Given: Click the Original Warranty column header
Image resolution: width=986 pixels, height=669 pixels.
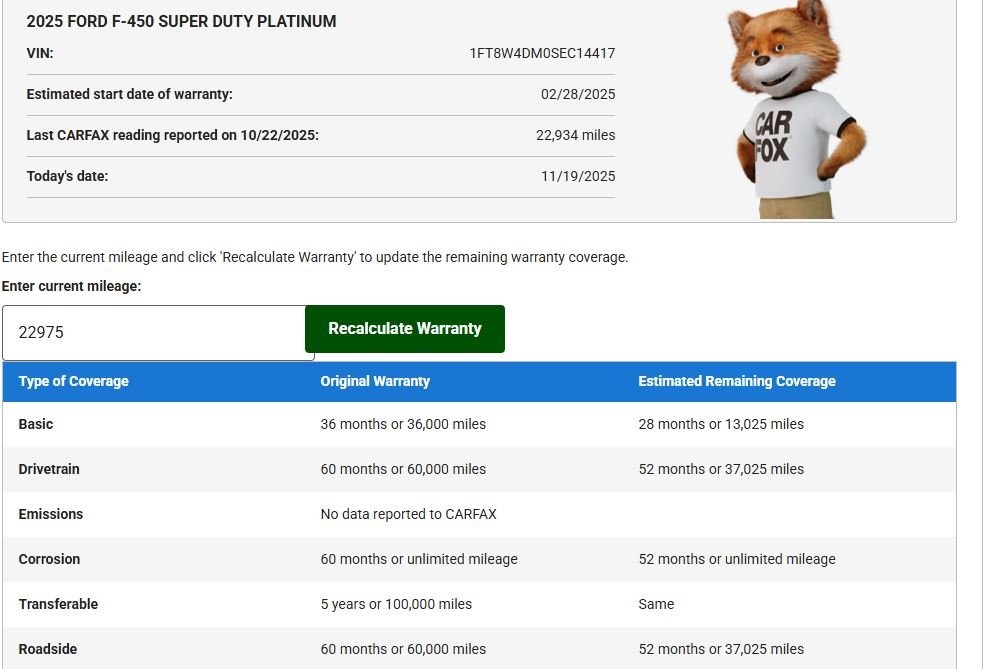Looking at the screenshot, I should click(x=375, y=381).
